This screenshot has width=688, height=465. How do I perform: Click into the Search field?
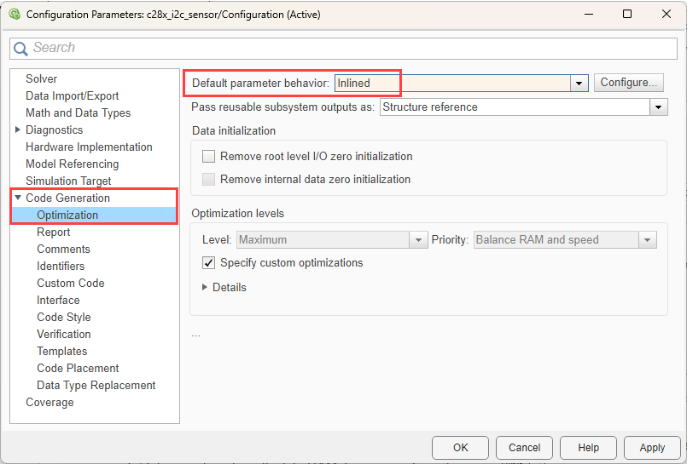(x=340, y=48)
